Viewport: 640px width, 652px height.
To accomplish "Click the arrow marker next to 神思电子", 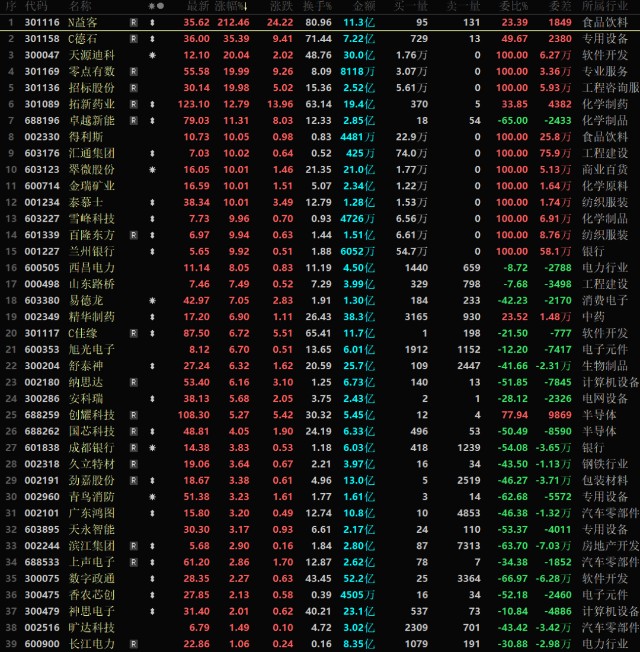I will click(152, 611).
